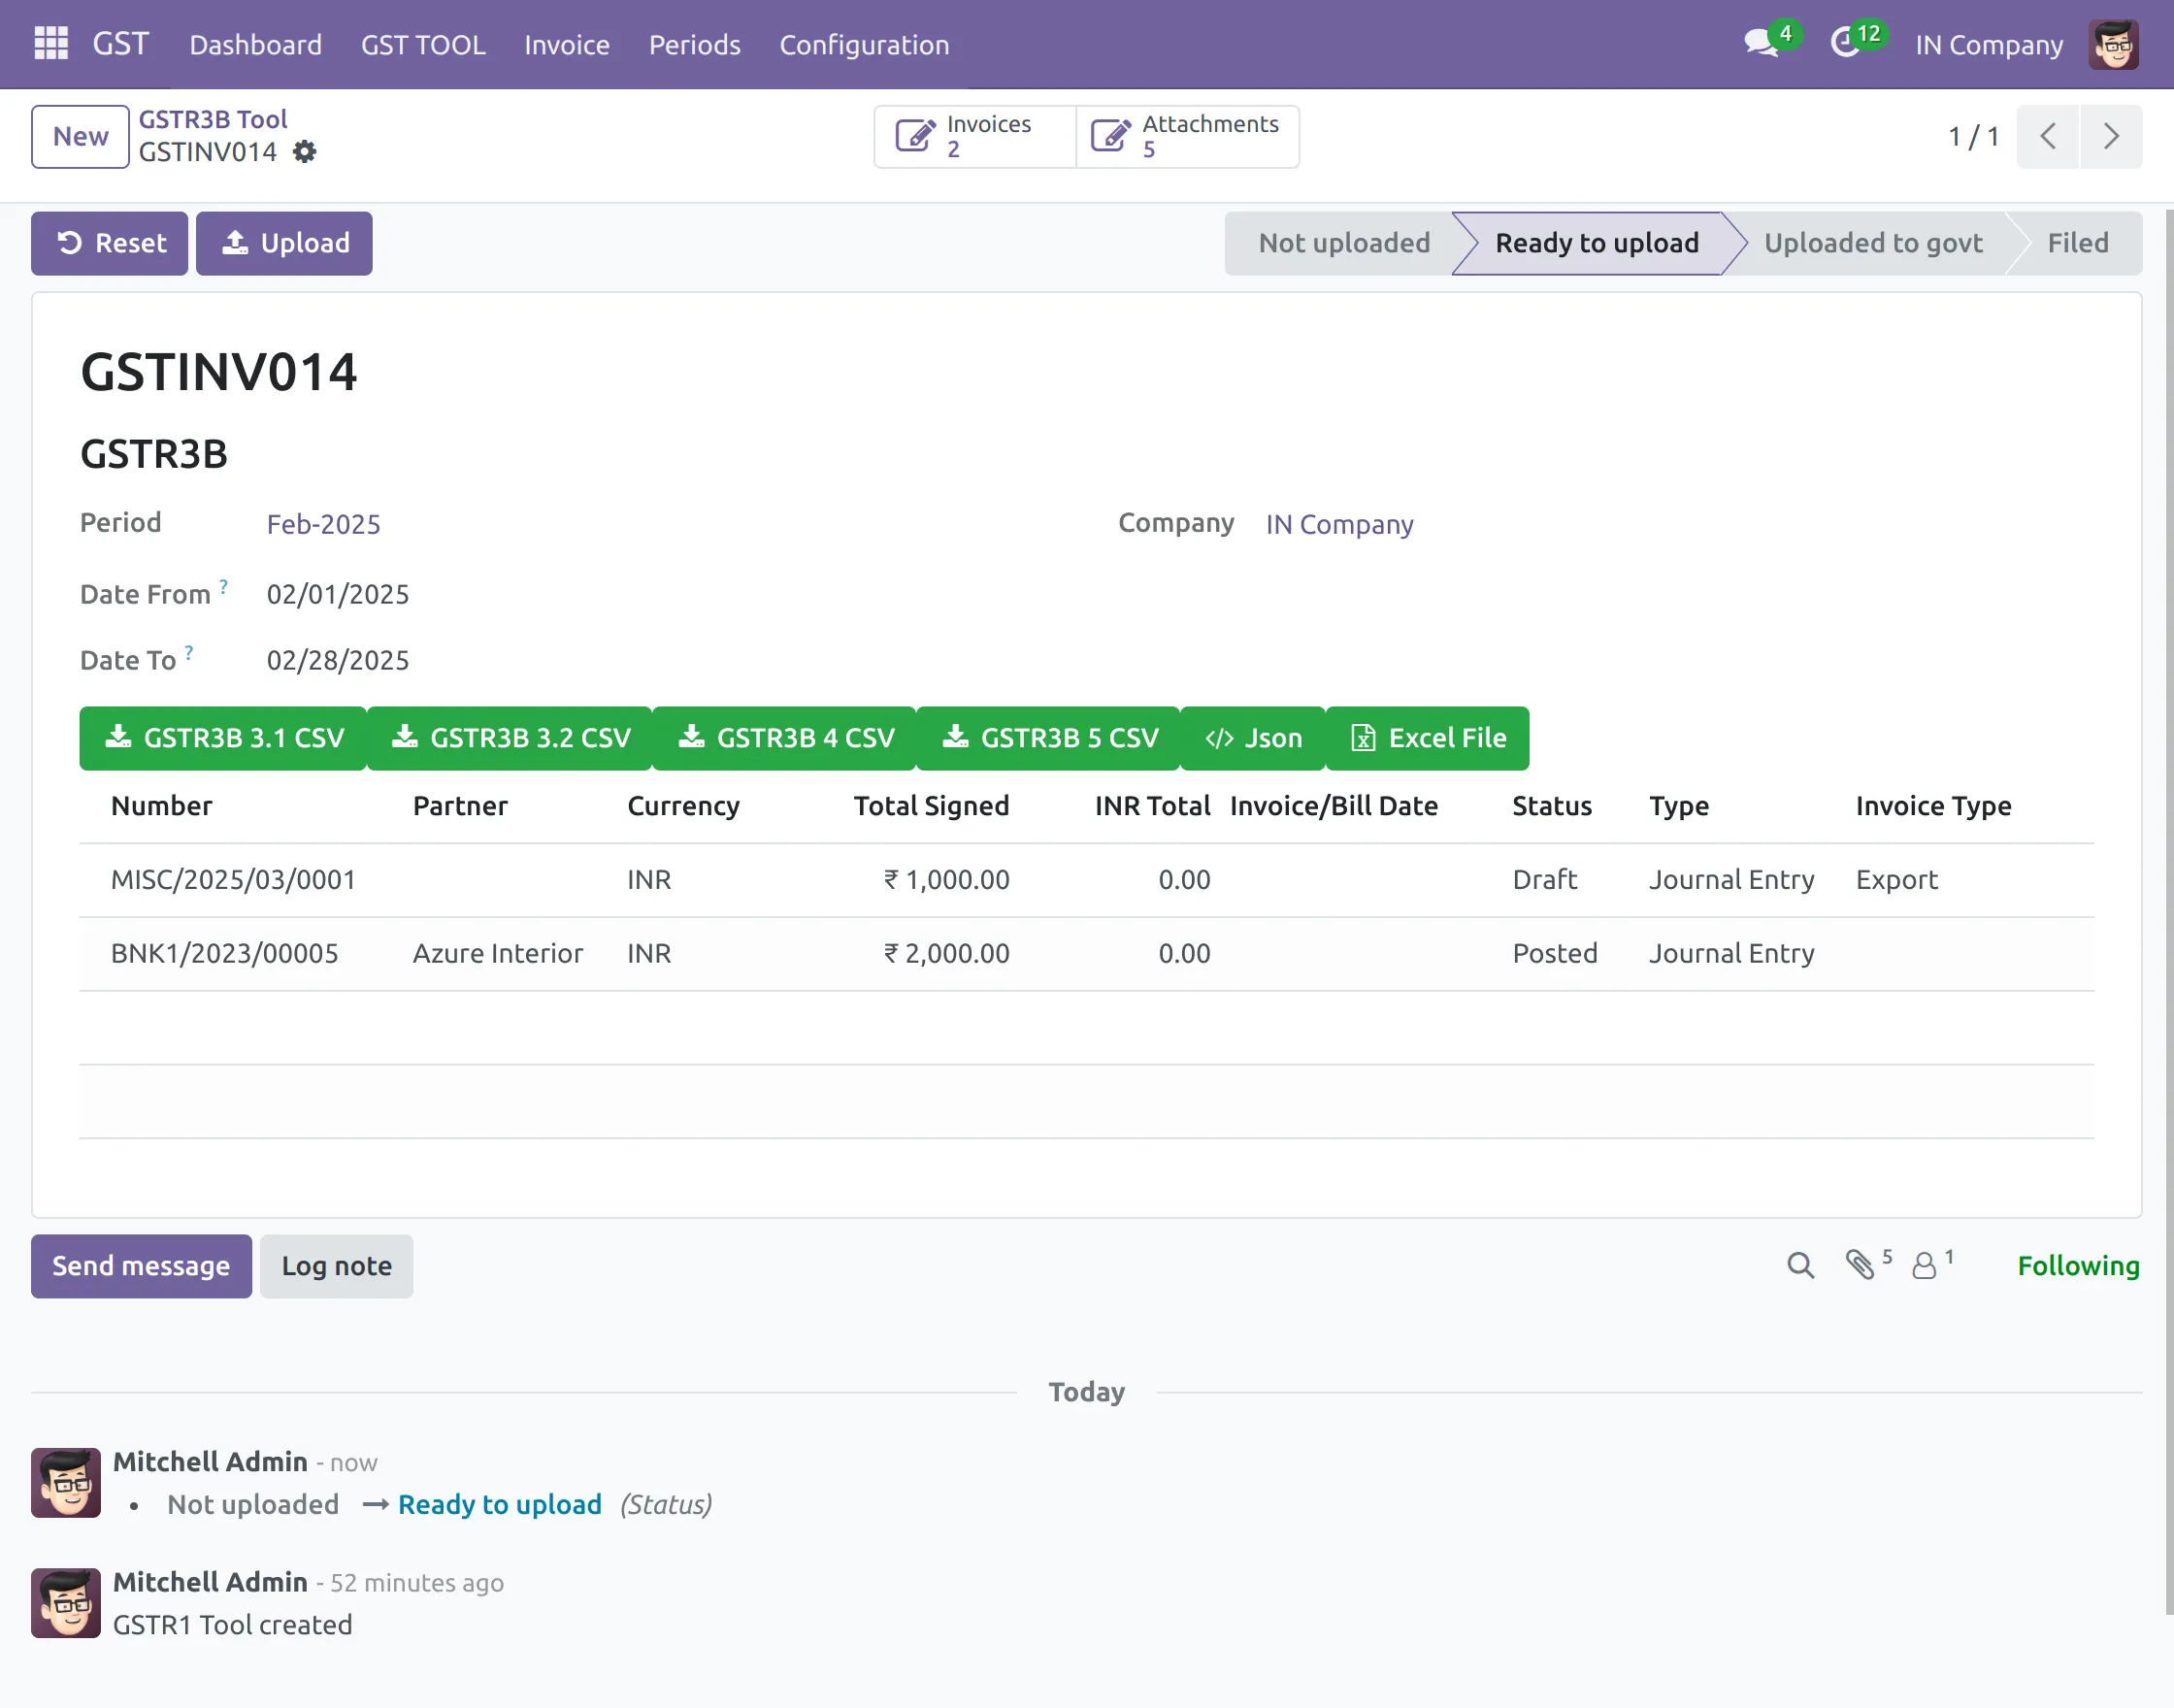Export the record as Json
This screenshot has width=2174, height=1708.
1252,738
